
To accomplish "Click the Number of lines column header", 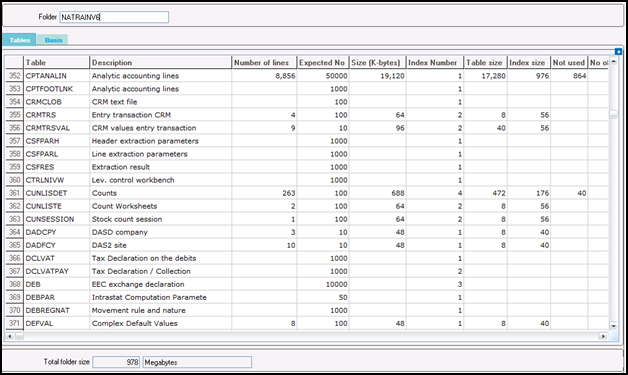I will point(264,62).
